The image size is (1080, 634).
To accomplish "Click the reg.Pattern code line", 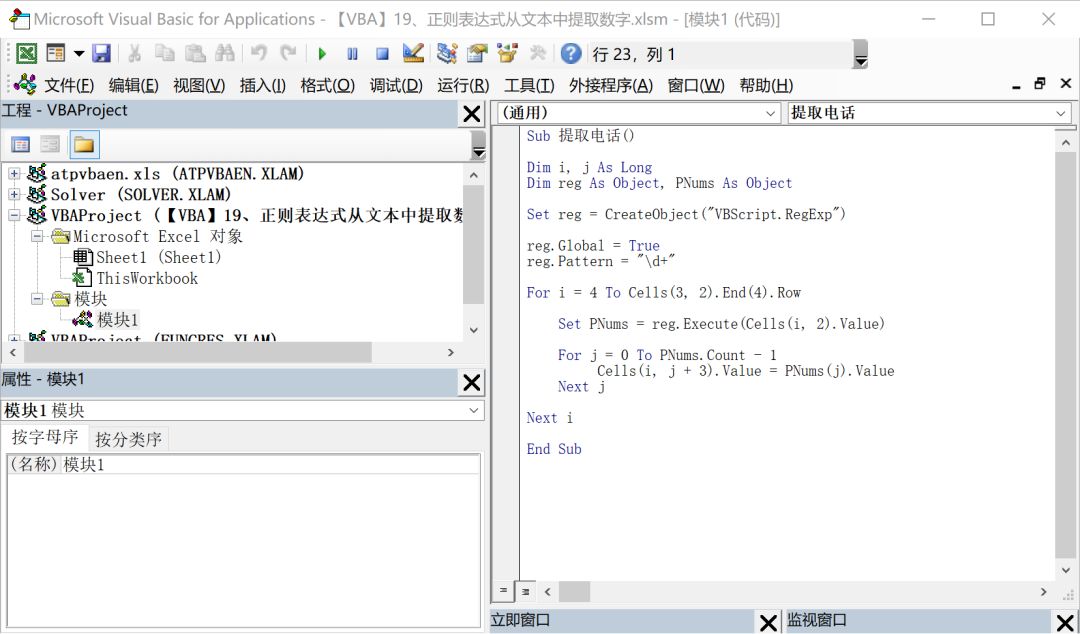I will (601, 261).
